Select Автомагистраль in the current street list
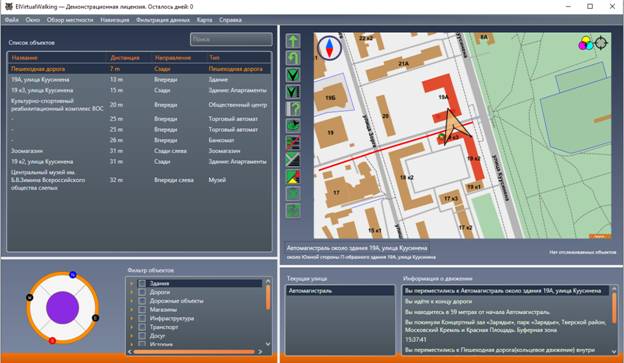This screenshot has width=624, height=363. pyautogui.click(x=340, y=291)
